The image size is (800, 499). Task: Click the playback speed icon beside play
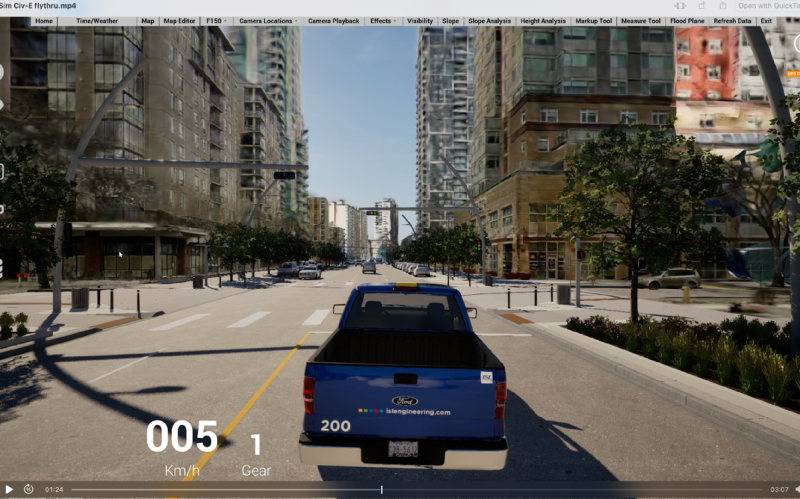click(28, 489)
